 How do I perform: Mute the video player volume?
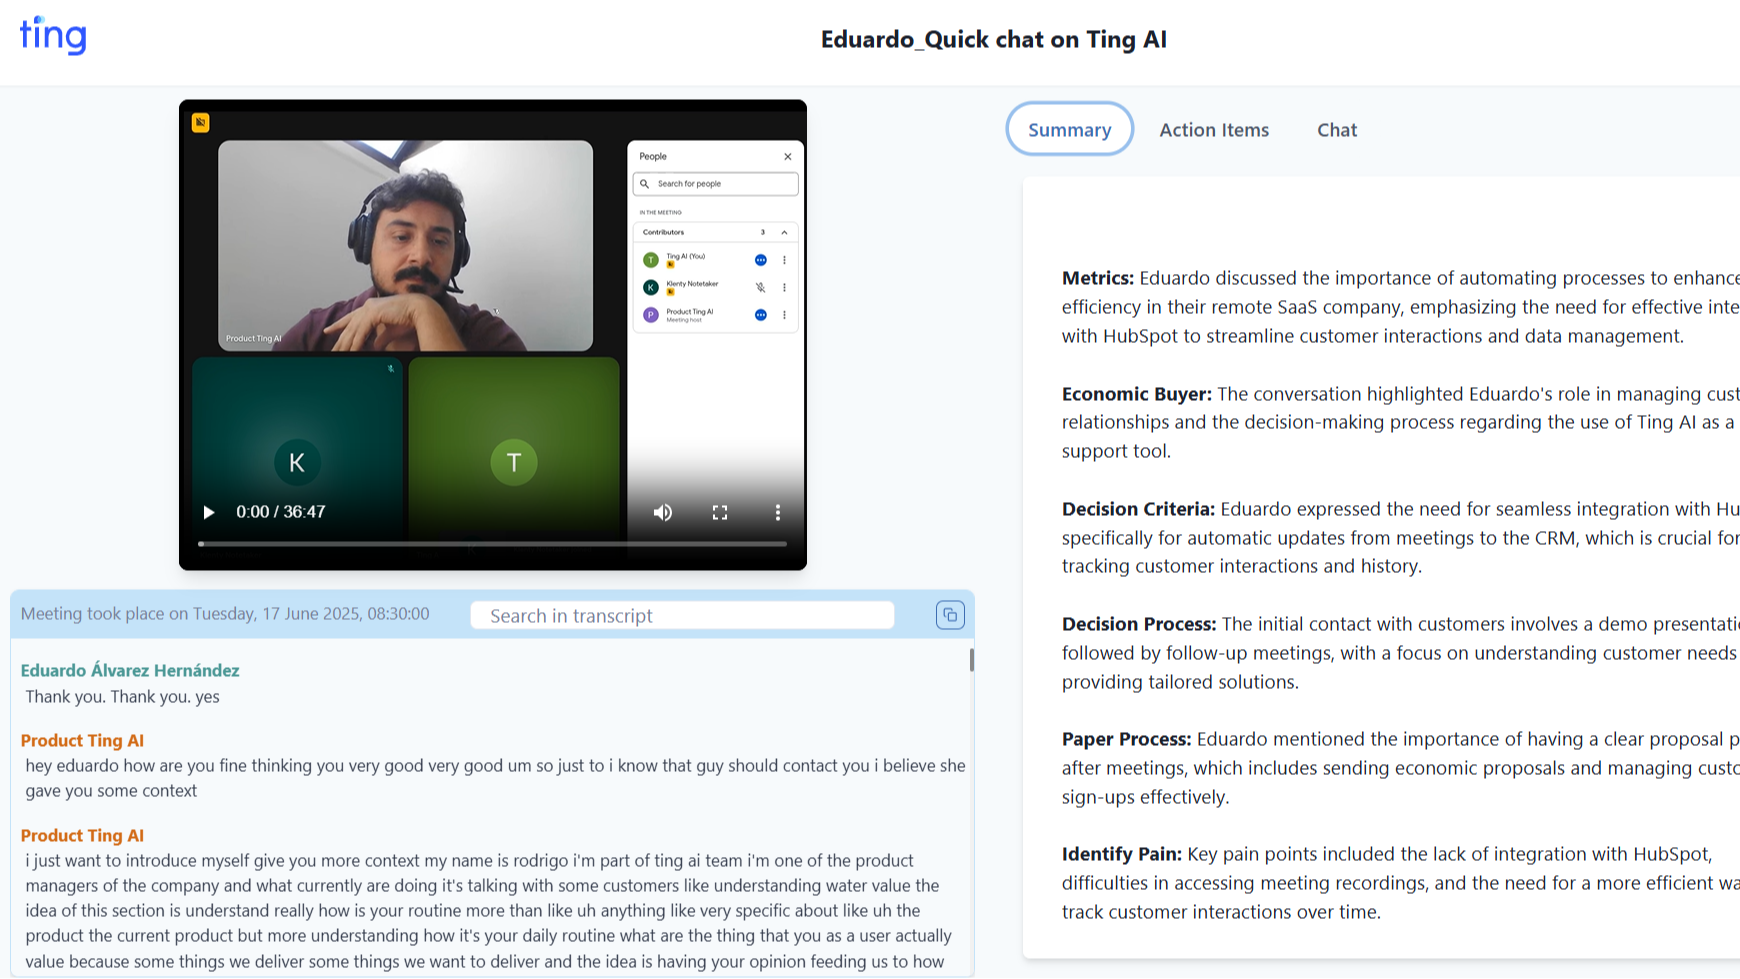pyautogui.click(x=663, y=512)
